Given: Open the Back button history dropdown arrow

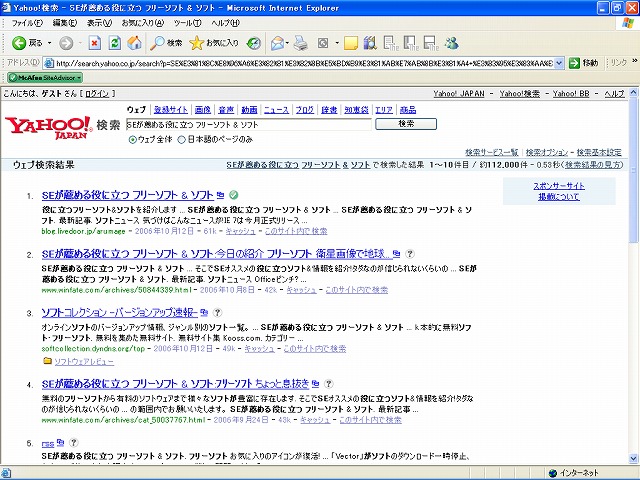Looking at the screenshot, I should click(x=49, y=43).
